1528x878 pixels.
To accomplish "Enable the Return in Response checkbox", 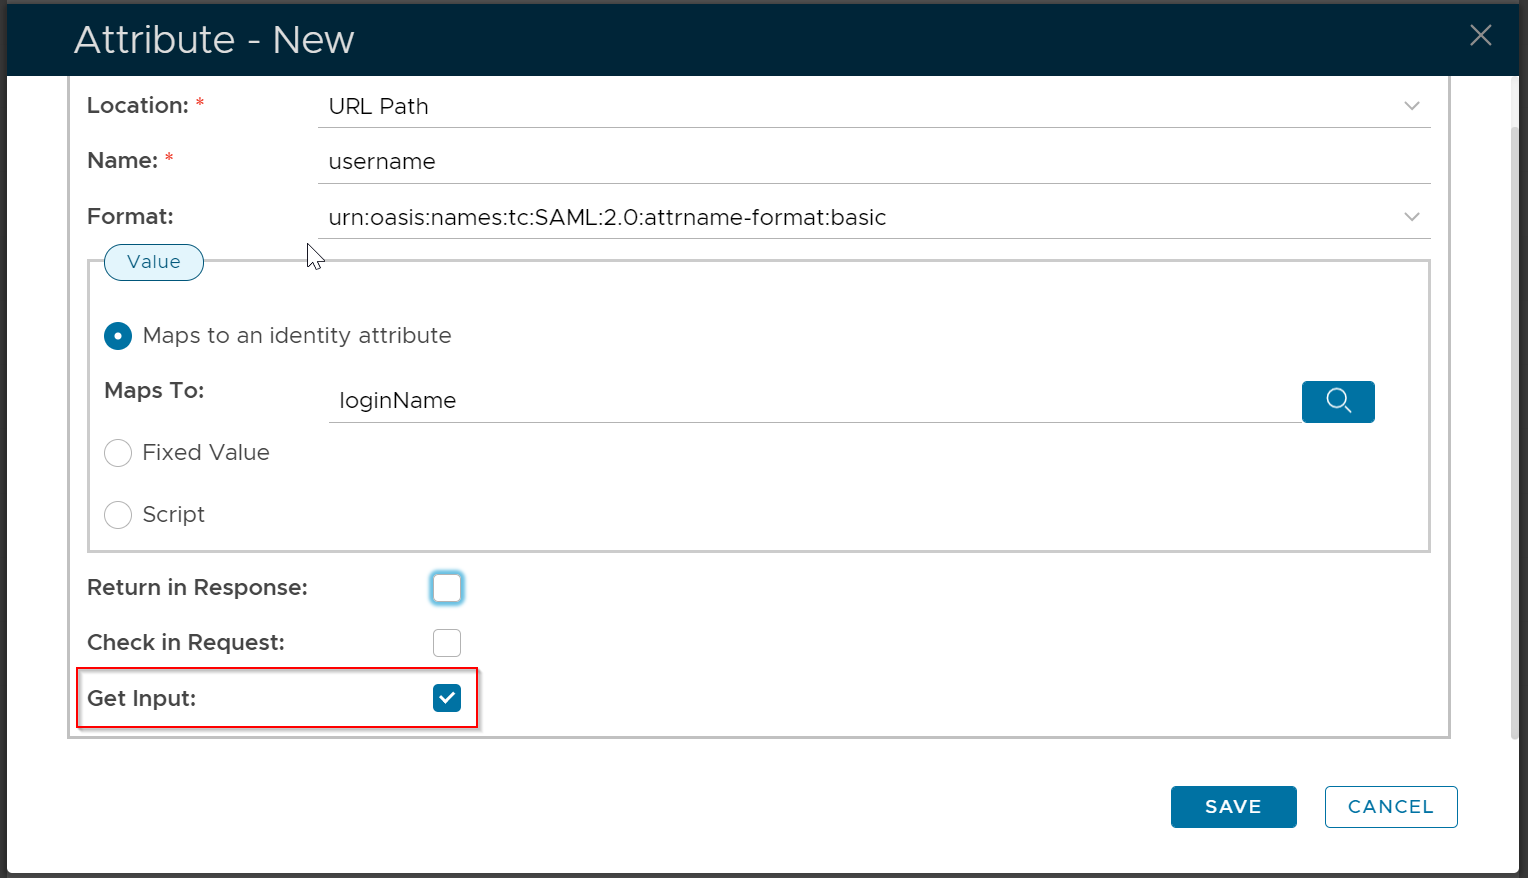I will click(x=447, y=588).
